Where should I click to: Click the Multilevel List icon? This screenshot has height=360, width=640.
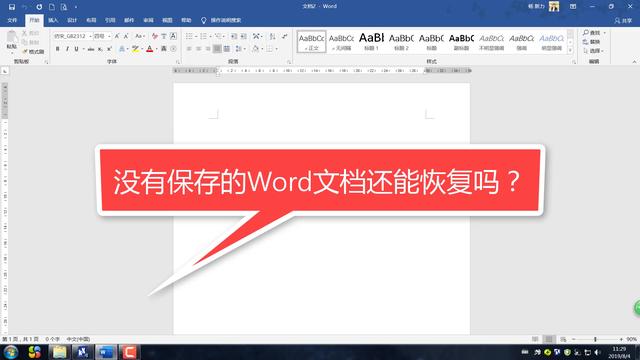(218, 36)
